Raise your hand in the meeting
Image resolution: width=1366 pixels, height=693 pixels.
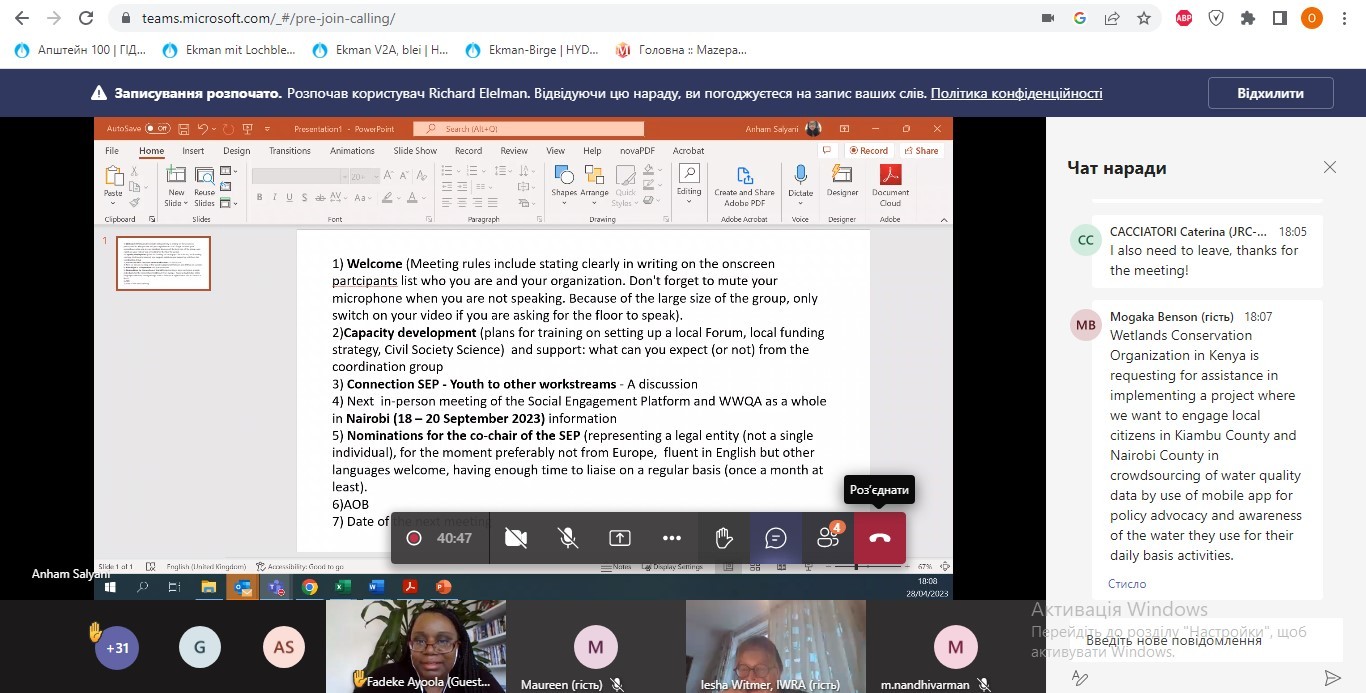pyautogui.click(x=724, y=538)
